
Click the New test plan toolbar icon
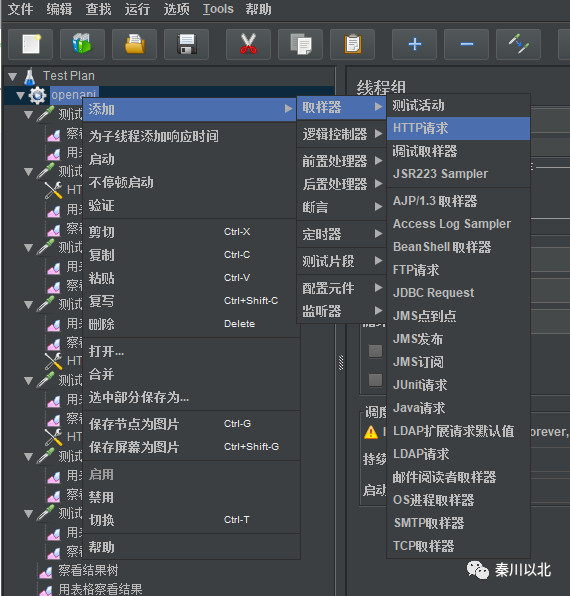pos(30,44)
